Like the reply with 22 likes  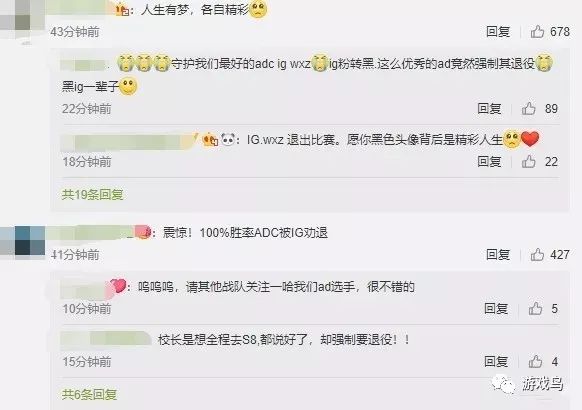(x=529, y=162)
